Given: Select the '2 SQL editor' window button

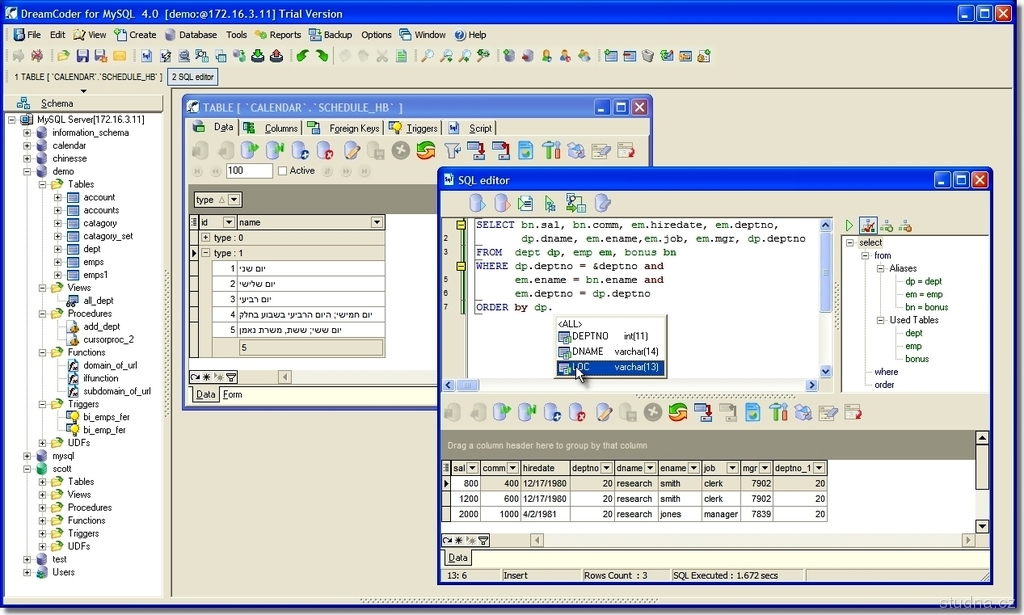Looking at the screenshot, I should [194, 77].
